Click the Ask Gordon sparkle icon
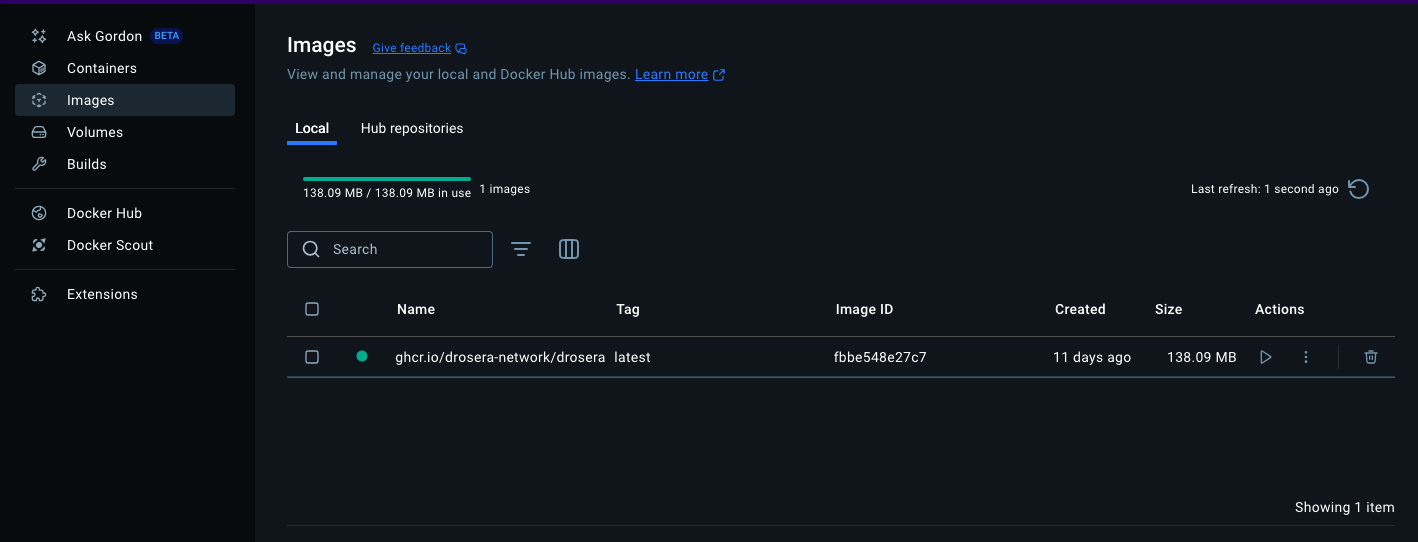Viewport: 1418px width, 542px height. pyautogui.click(x=39, y=36)
